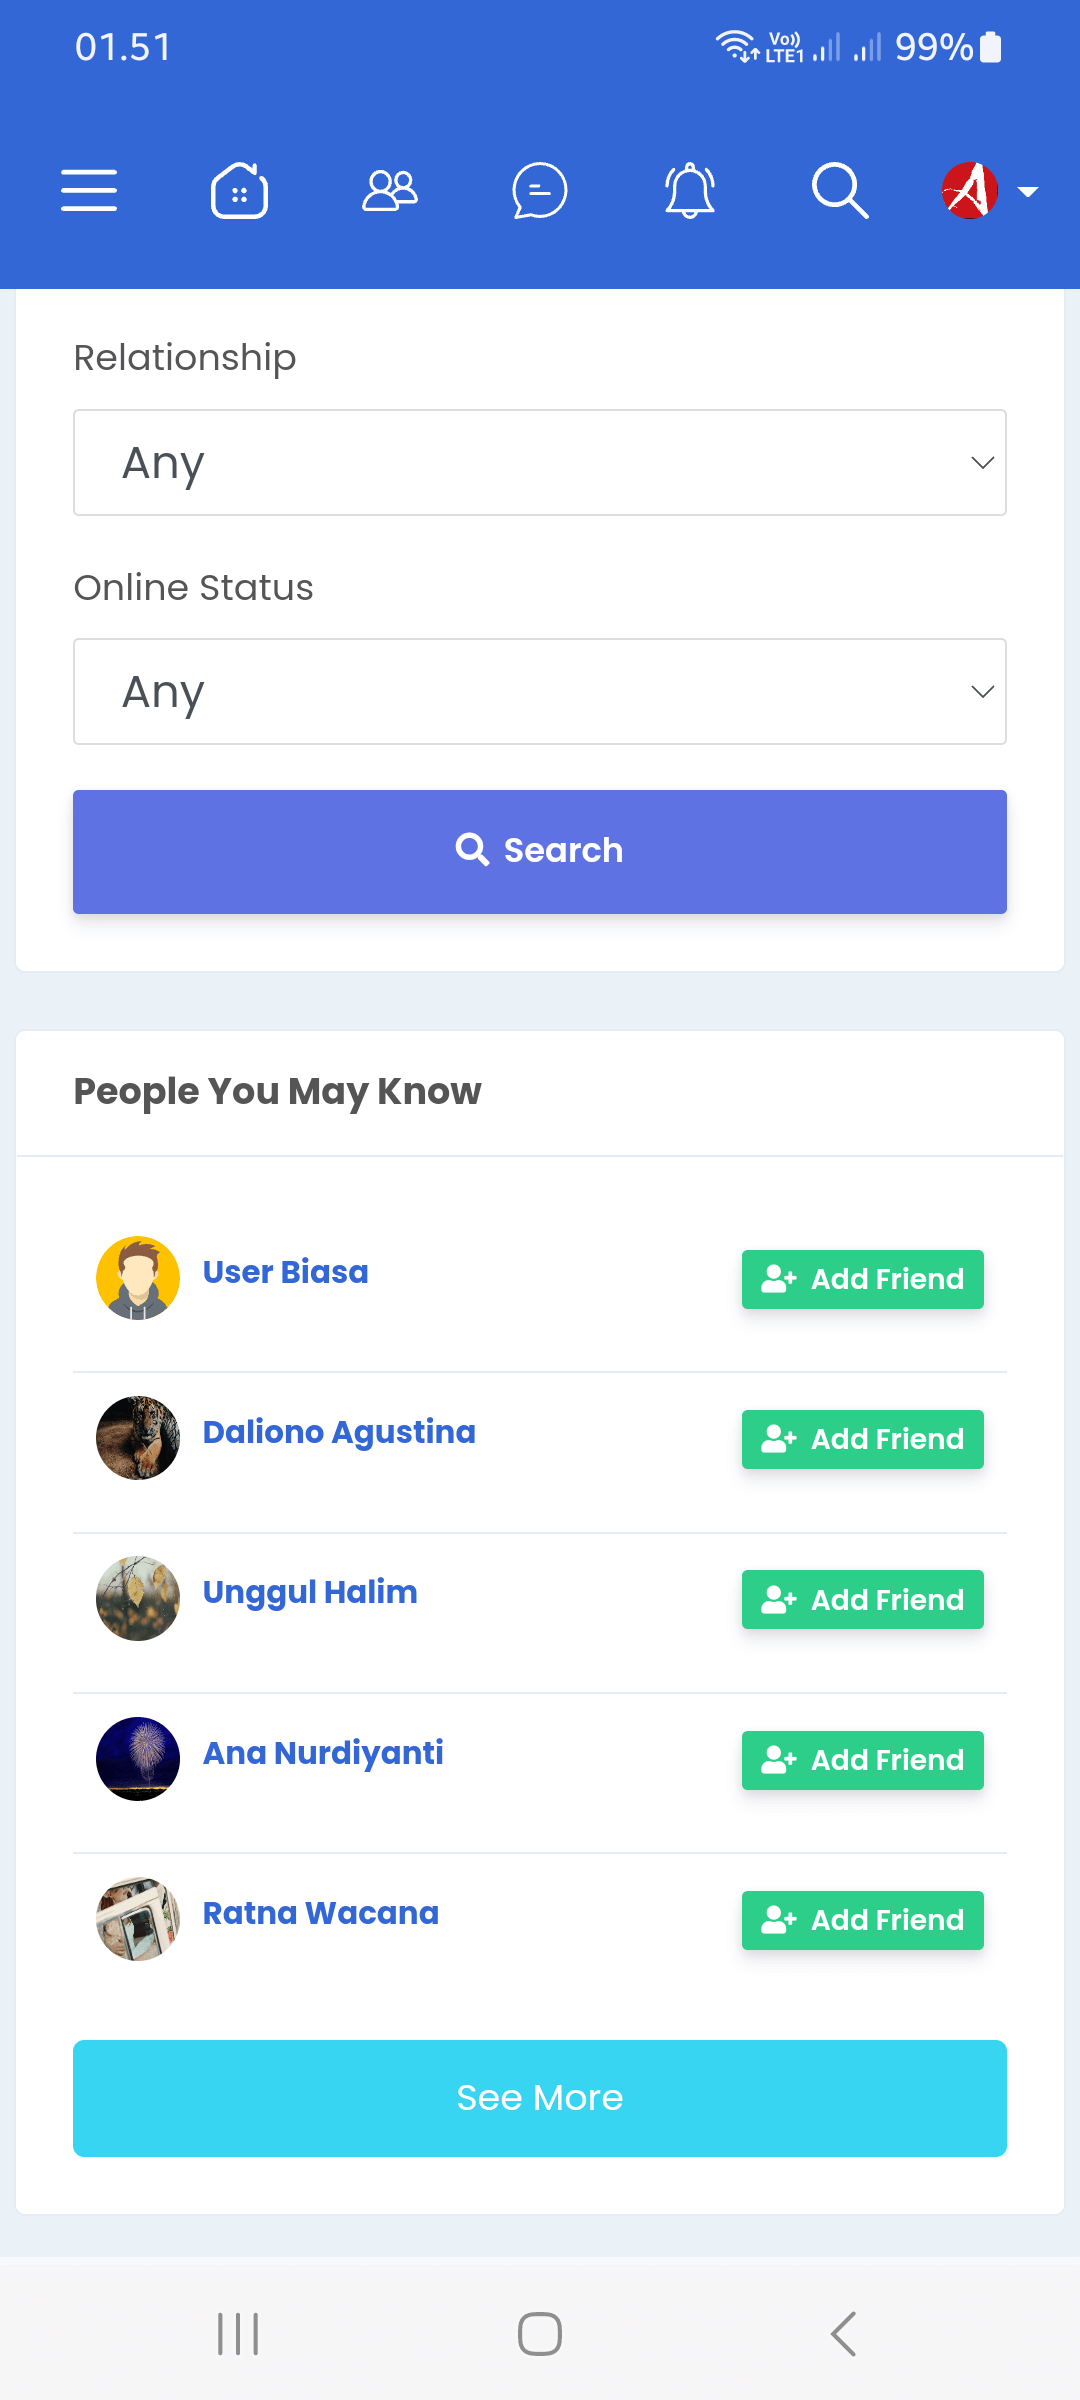
Task: Click See More suggestions button
Action: tap(540, 2098)
